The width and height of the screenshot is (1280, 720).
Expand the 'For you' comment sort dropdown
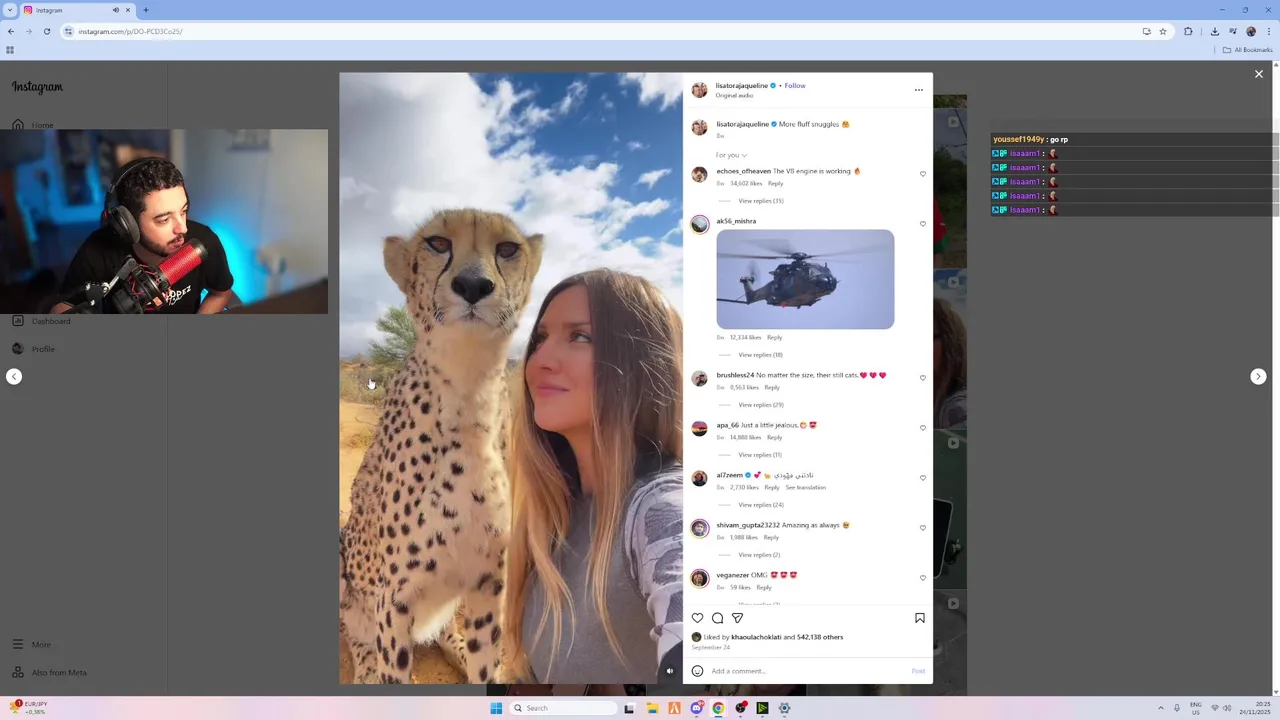[731, 155]
